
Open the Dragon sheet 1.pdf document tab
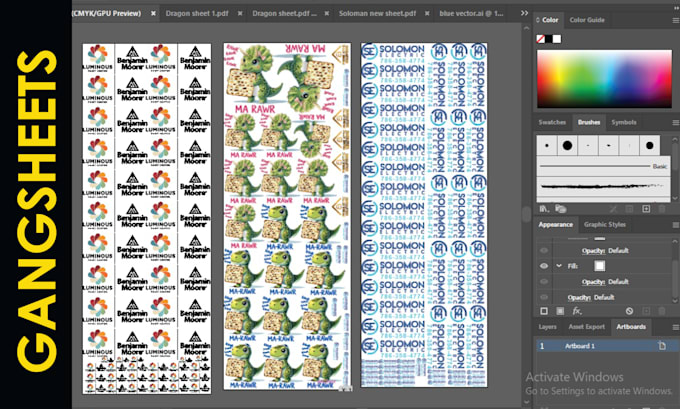[197, 13]
